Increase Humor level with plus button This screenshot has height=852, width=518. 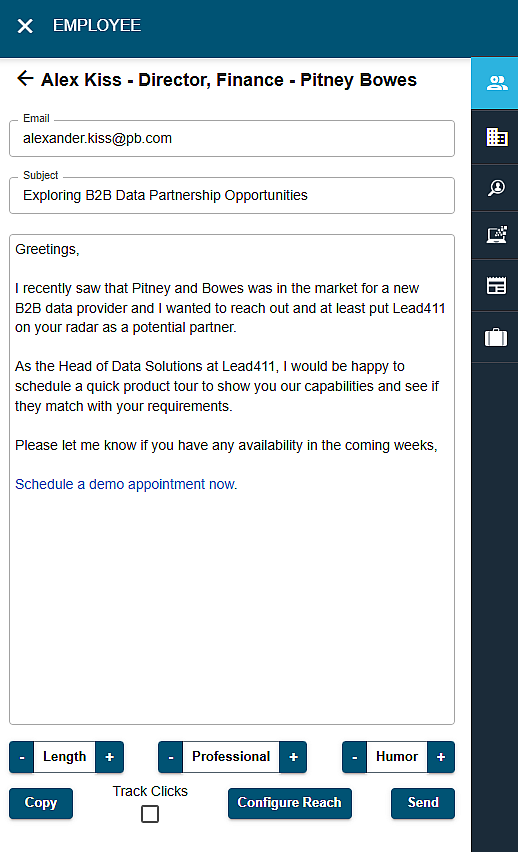pyautogui.click(x=441, y=757)
